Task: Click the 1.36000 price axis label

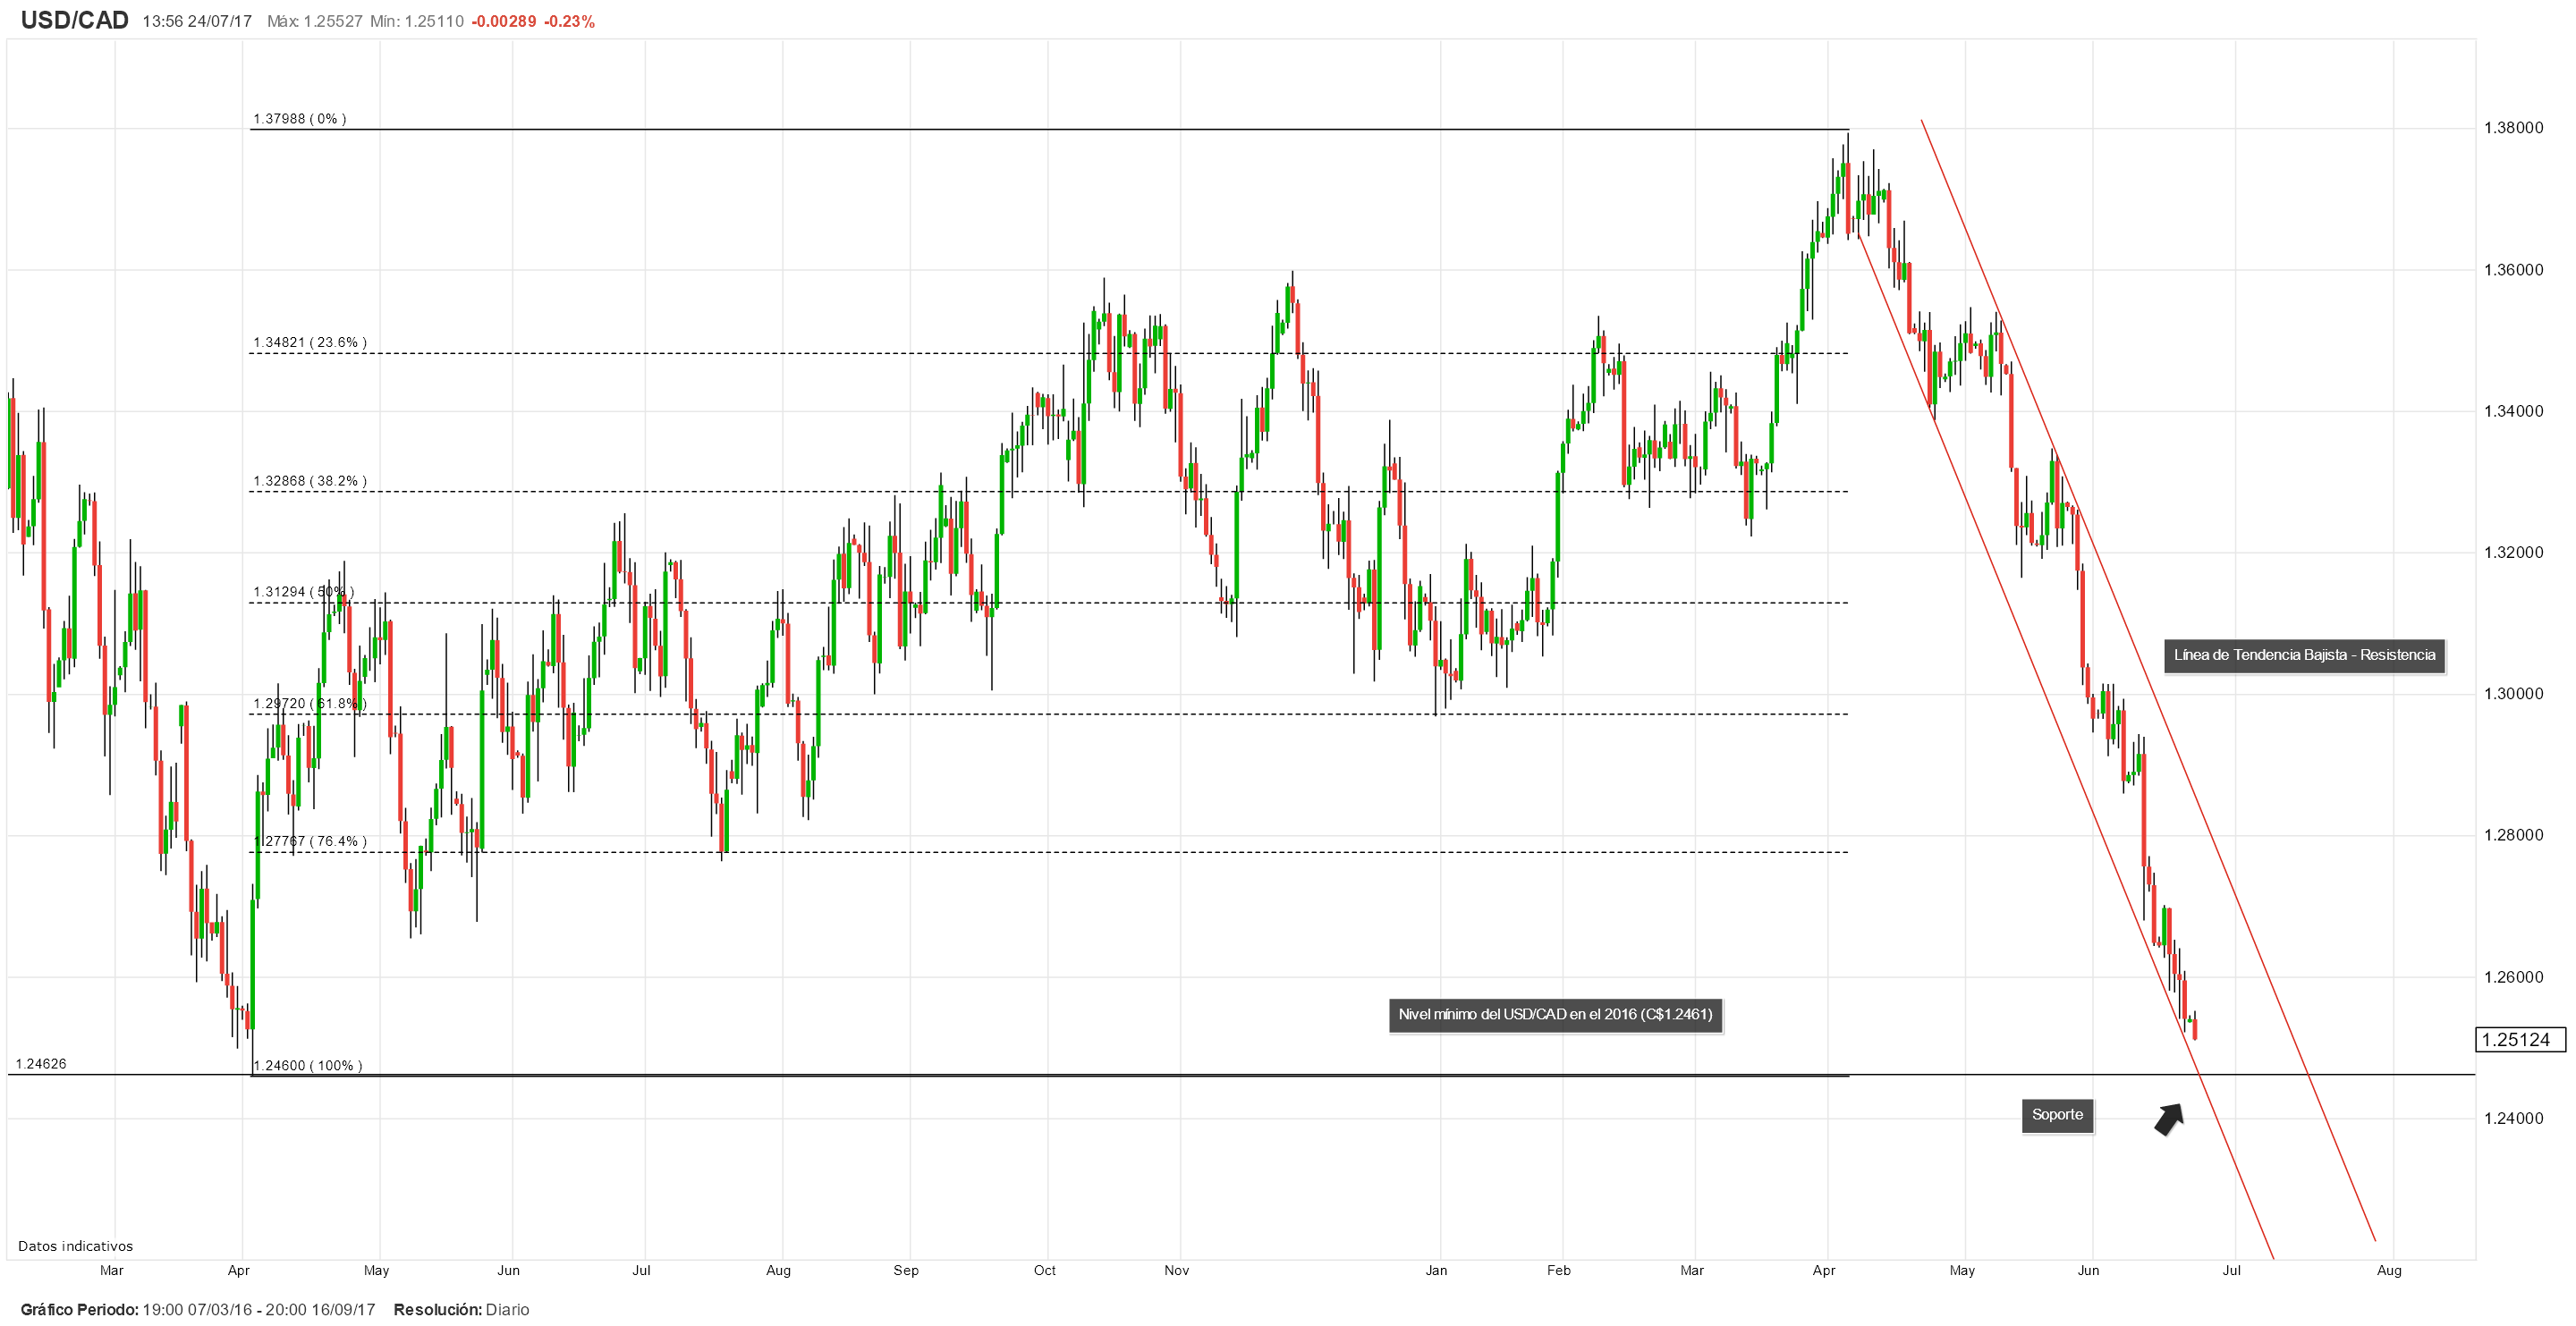Action: click(x=2513, y=270)
